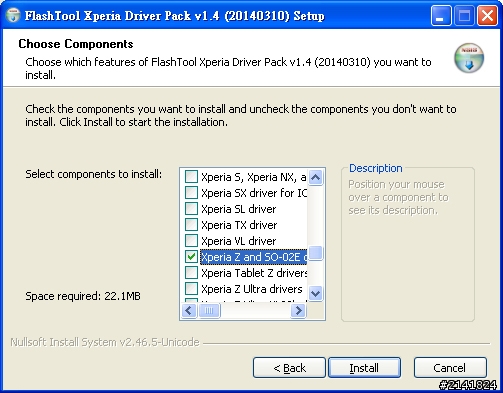Go to the previous step with Back
The width and height of the screenshot is (503, 393).
coord(289,368)
